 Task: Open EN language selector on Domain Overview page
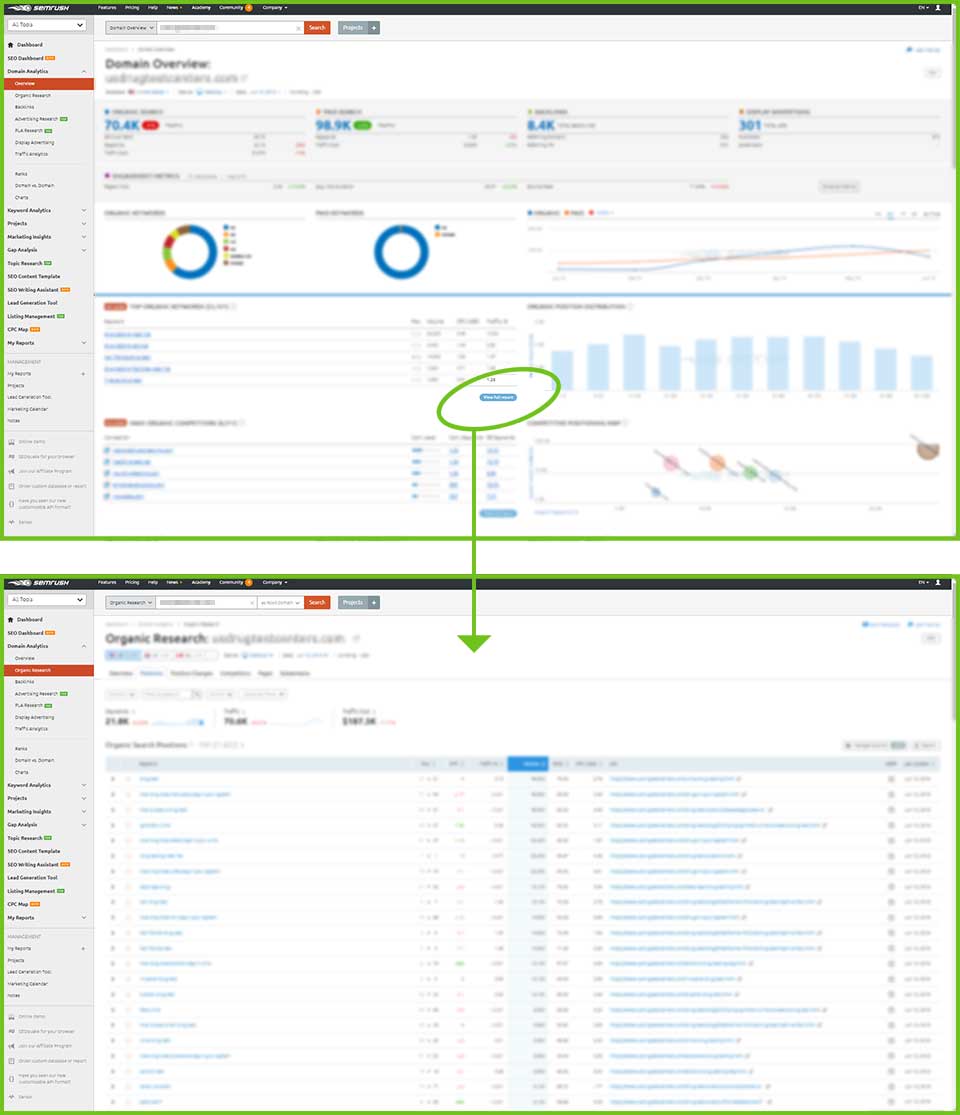click(x=923, y=8)
